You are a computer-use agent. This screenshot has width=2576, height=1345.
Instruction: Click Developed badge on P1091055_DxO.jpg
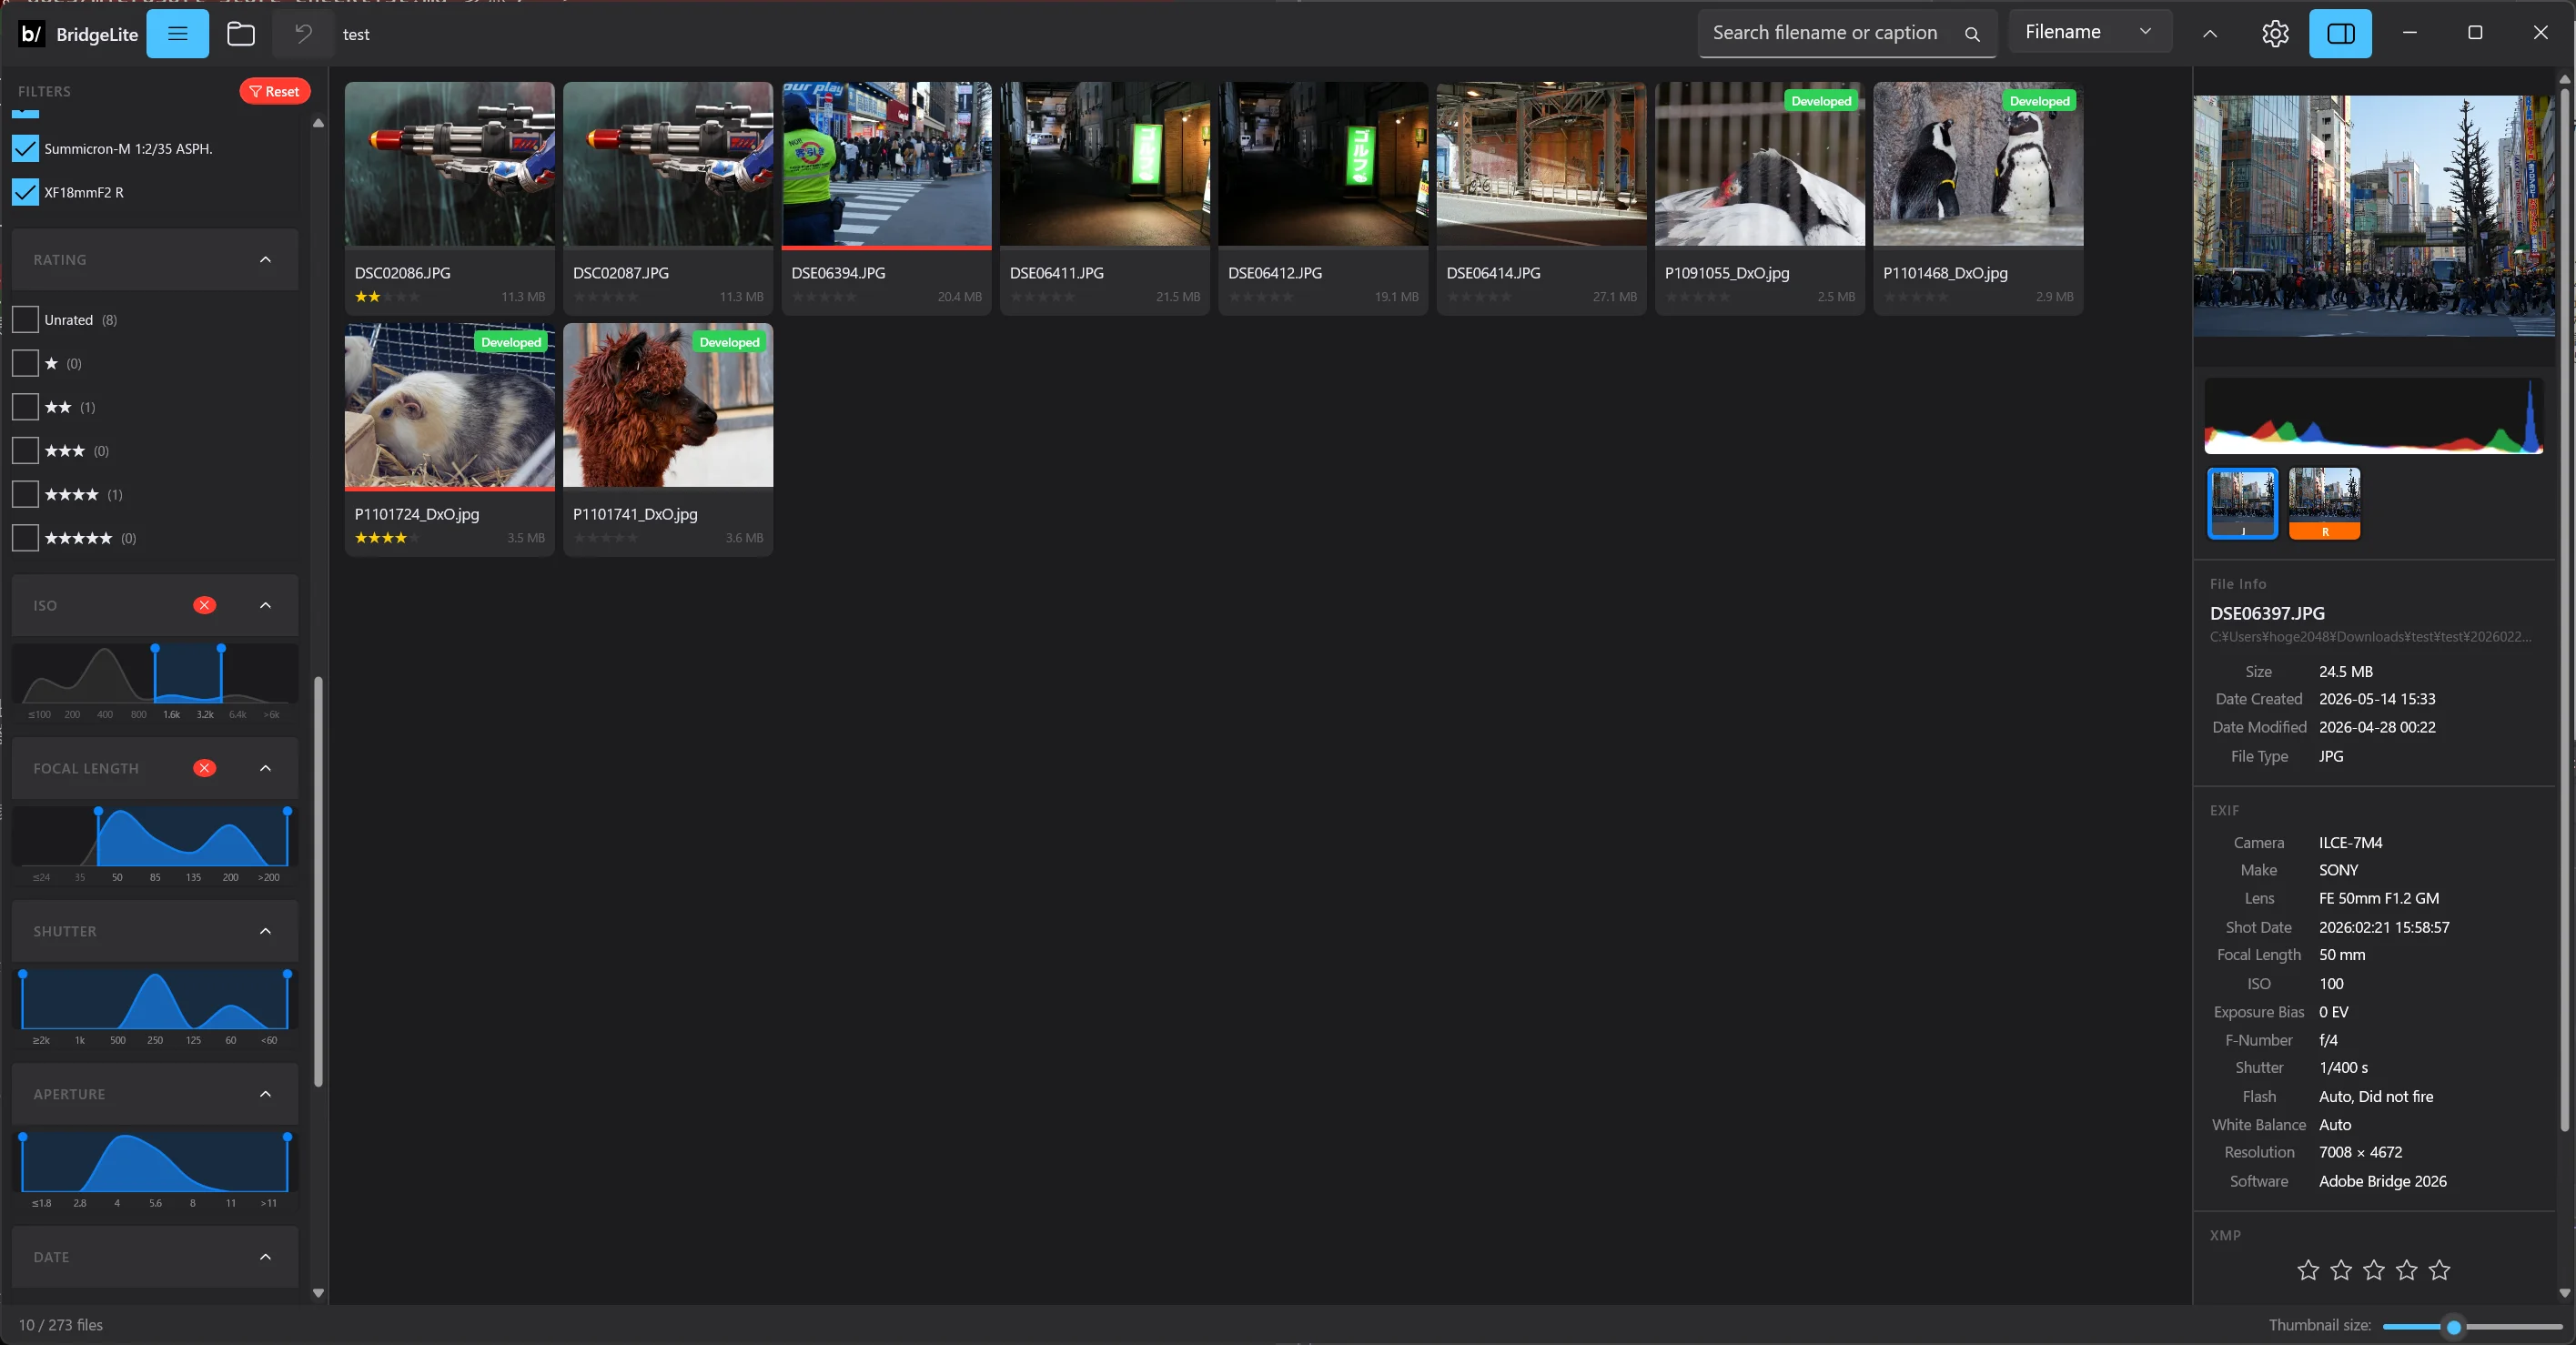[1821, 101]
